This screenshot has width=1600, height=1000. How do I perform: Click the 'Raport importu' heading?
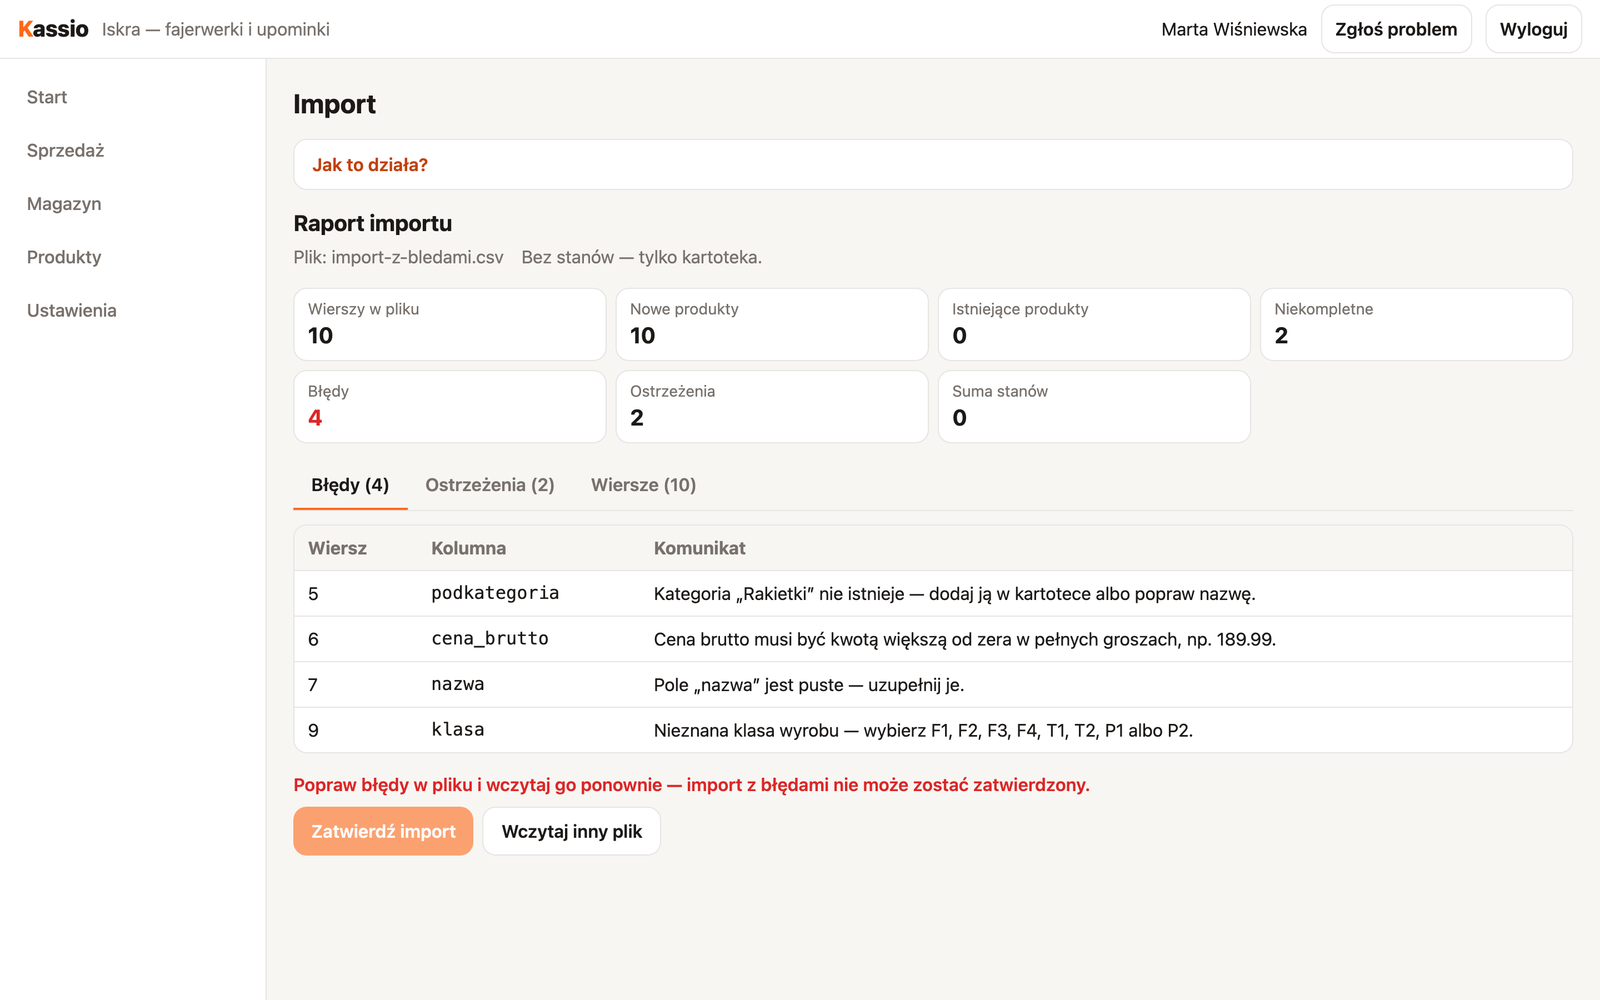coord(372,223)
